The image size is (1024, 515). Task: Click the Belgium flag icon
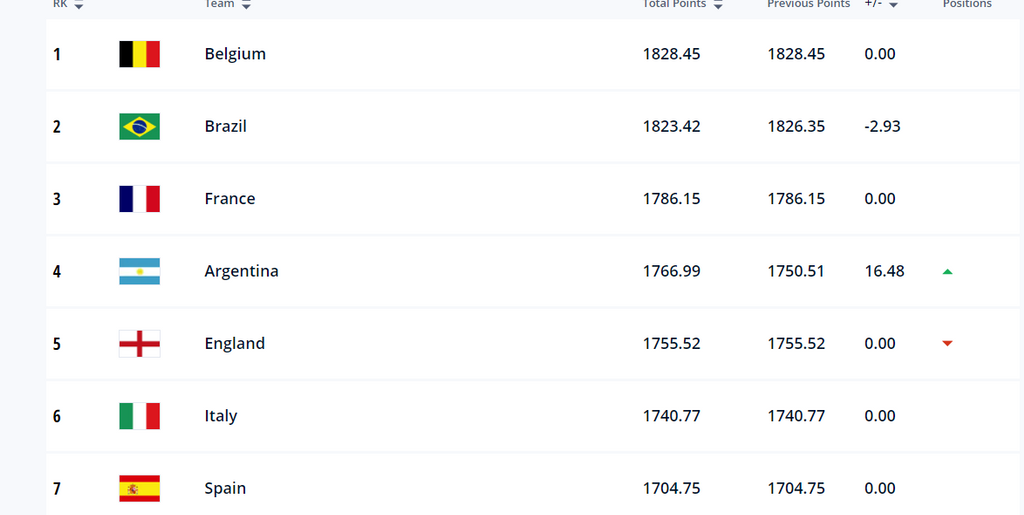[139, 54]
